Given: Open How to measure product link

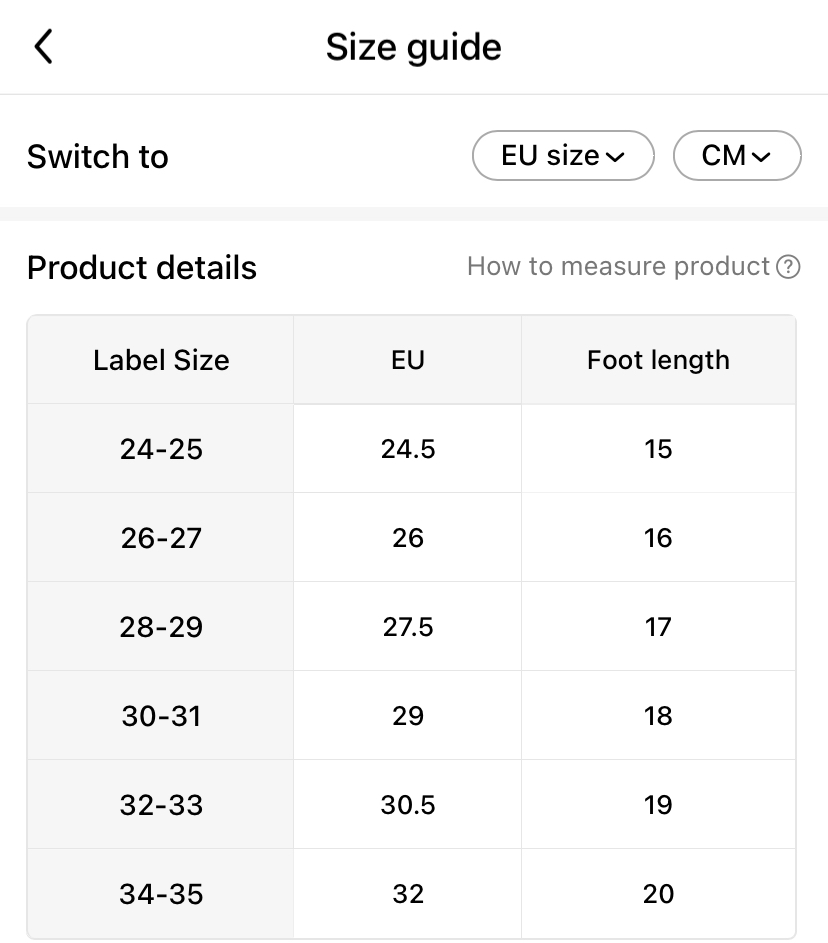Looking at the screenshot, I should (x=618, y=267).
